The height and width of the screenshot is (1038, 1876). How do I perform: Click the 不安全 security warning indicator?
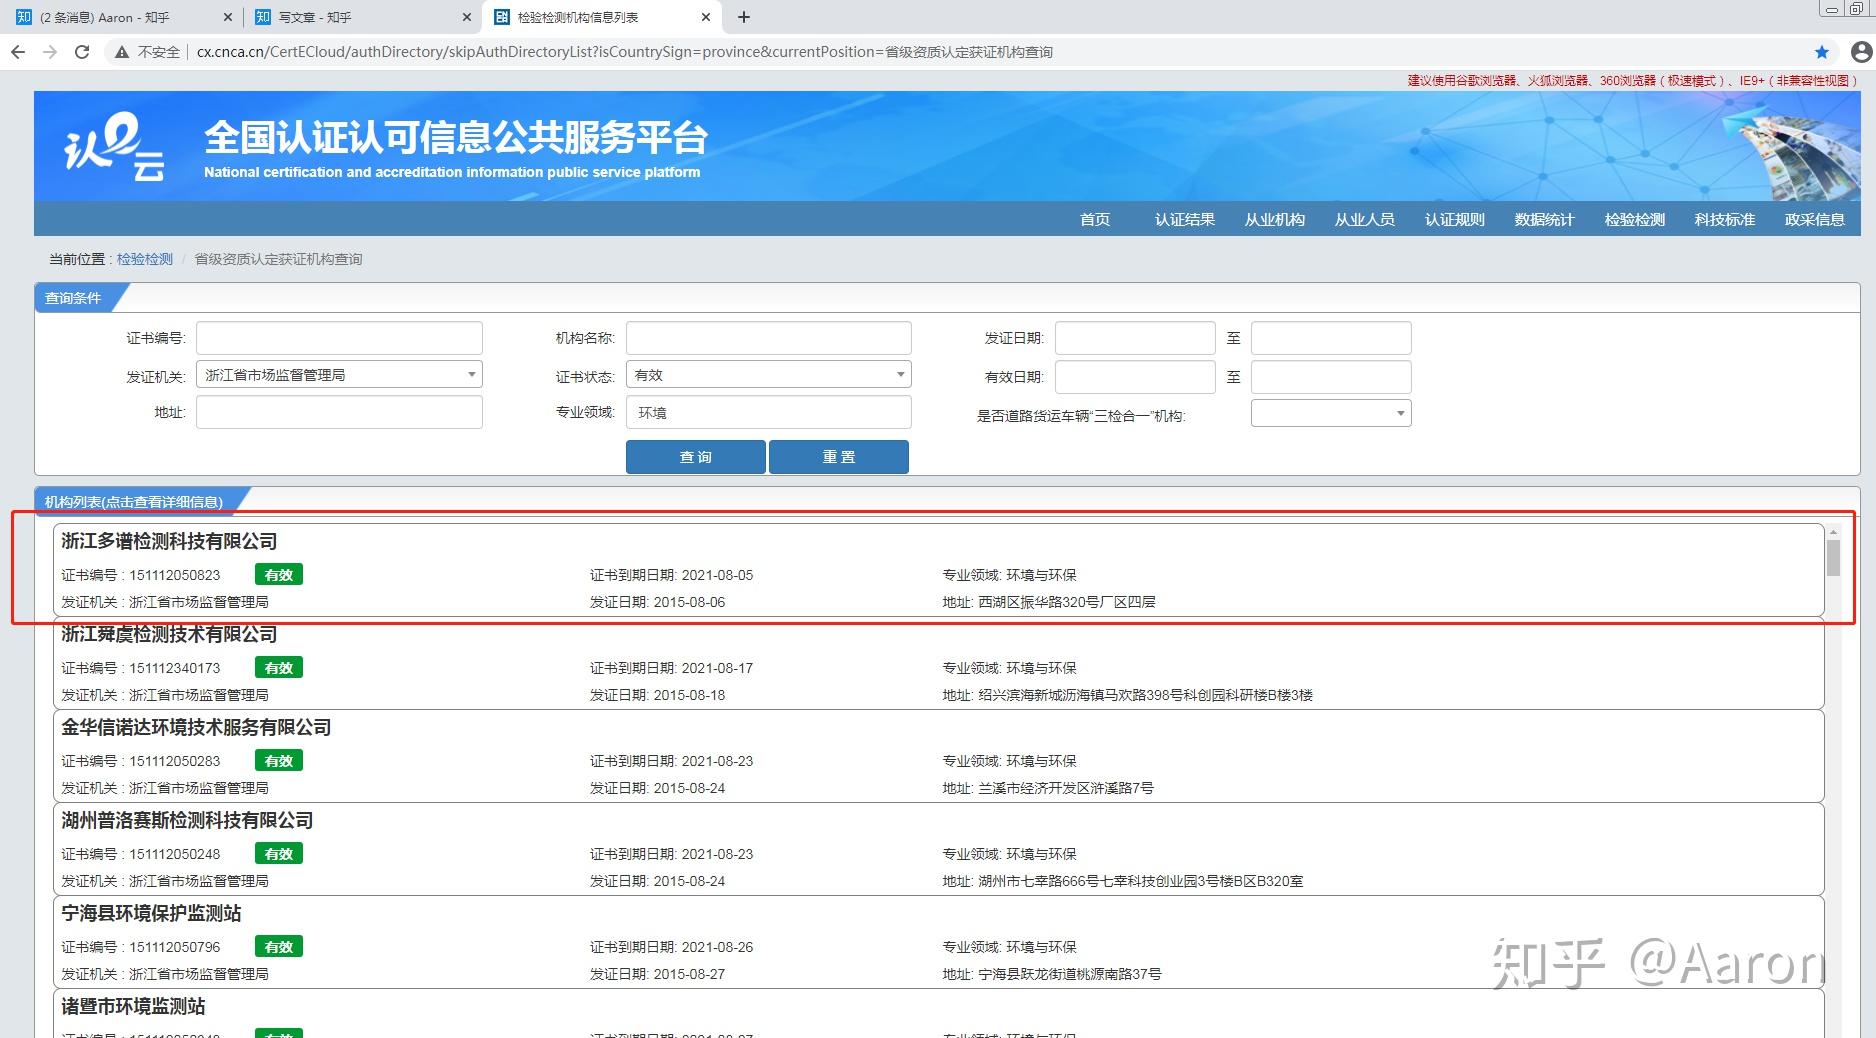click(x=151, y=51)
